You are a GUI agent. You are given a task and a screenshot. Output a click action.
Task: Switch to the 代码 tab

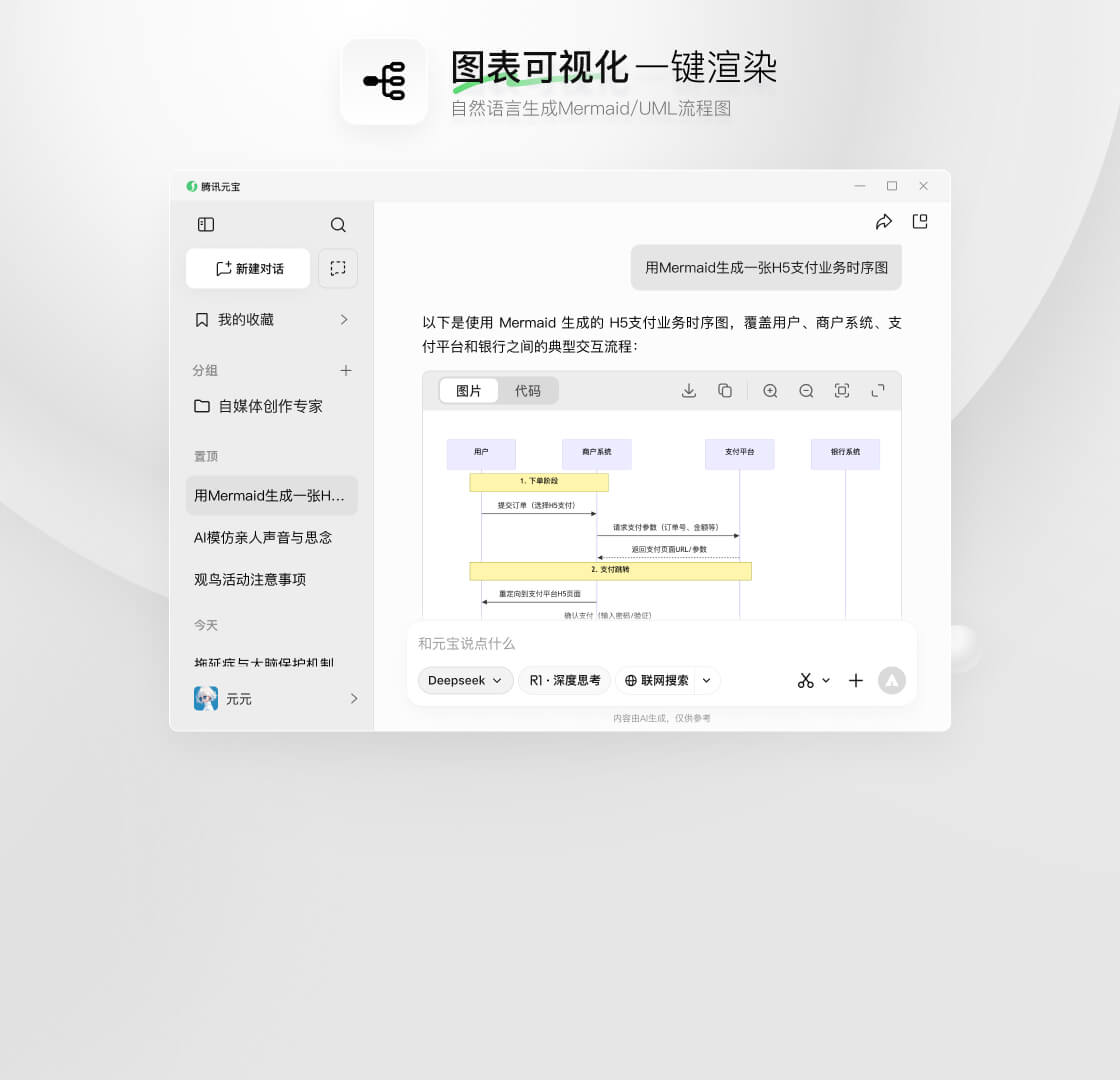tap(528, 391)
